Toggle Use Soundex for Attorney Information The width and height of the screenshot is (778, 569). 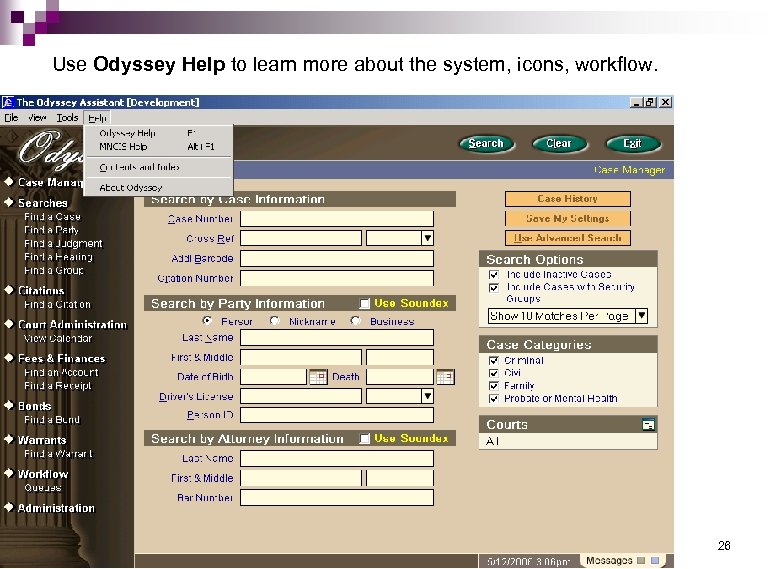click(x=365, y=439)
